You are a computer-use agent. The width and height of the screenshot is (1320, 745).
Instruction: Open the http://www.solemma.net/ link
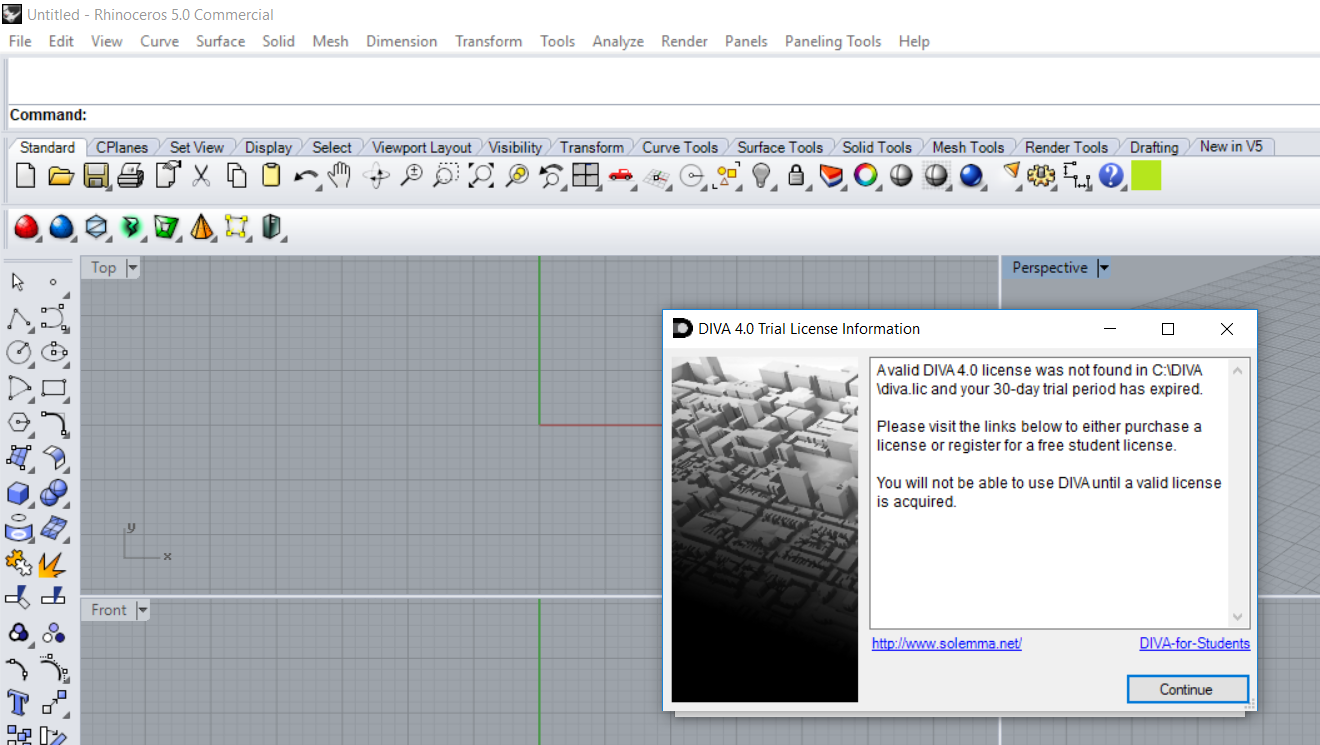[947, 644]
